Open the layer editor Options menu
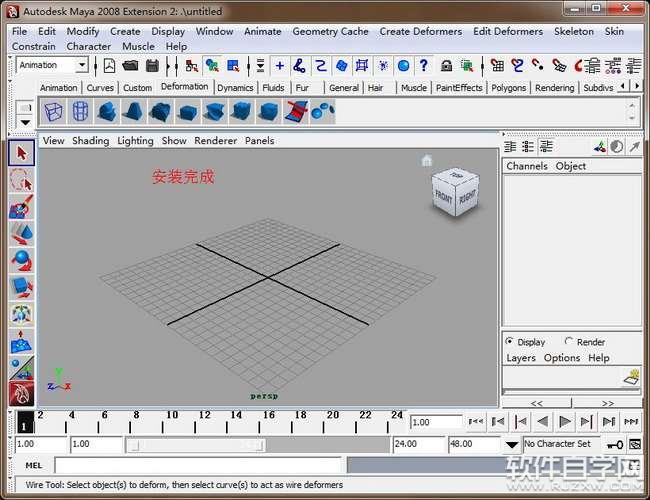 click(562, 358)
